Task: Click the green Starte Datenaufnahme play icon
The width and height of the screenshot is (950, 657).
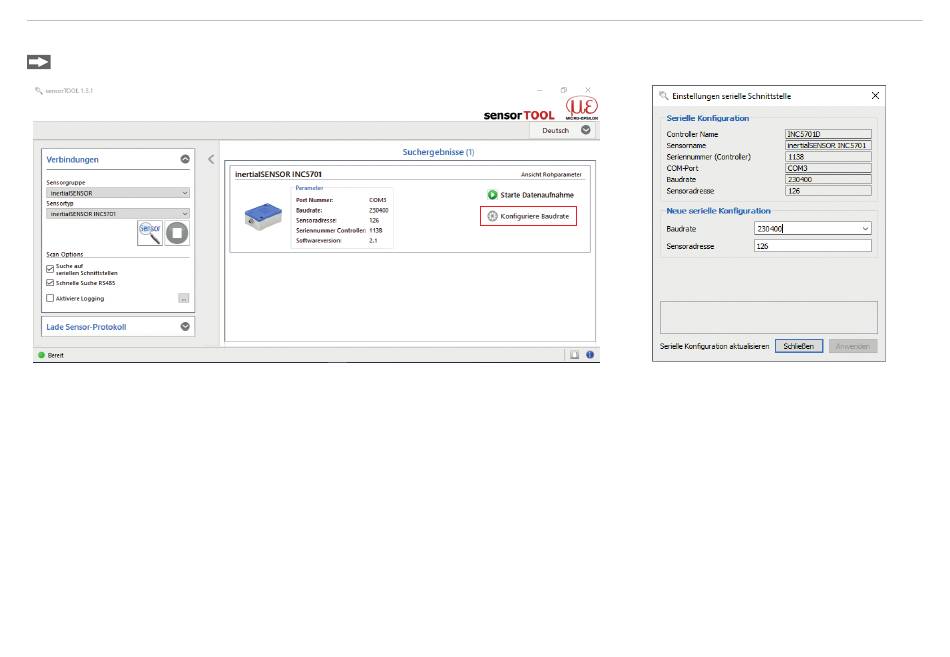Action: [x=492, y=195]
